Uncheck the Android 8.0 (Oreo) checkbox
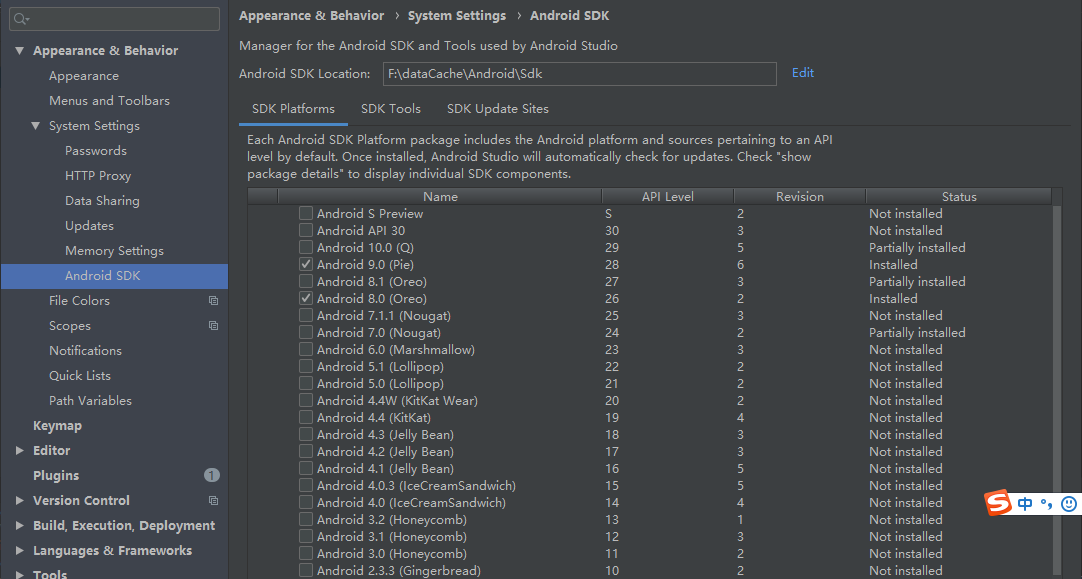This screenshot has height=579, width=1082. [x=306, y=298]
